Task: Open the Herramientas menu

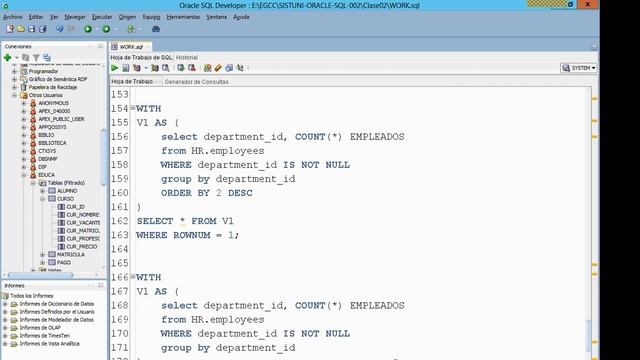Action: tap(183, 17)
